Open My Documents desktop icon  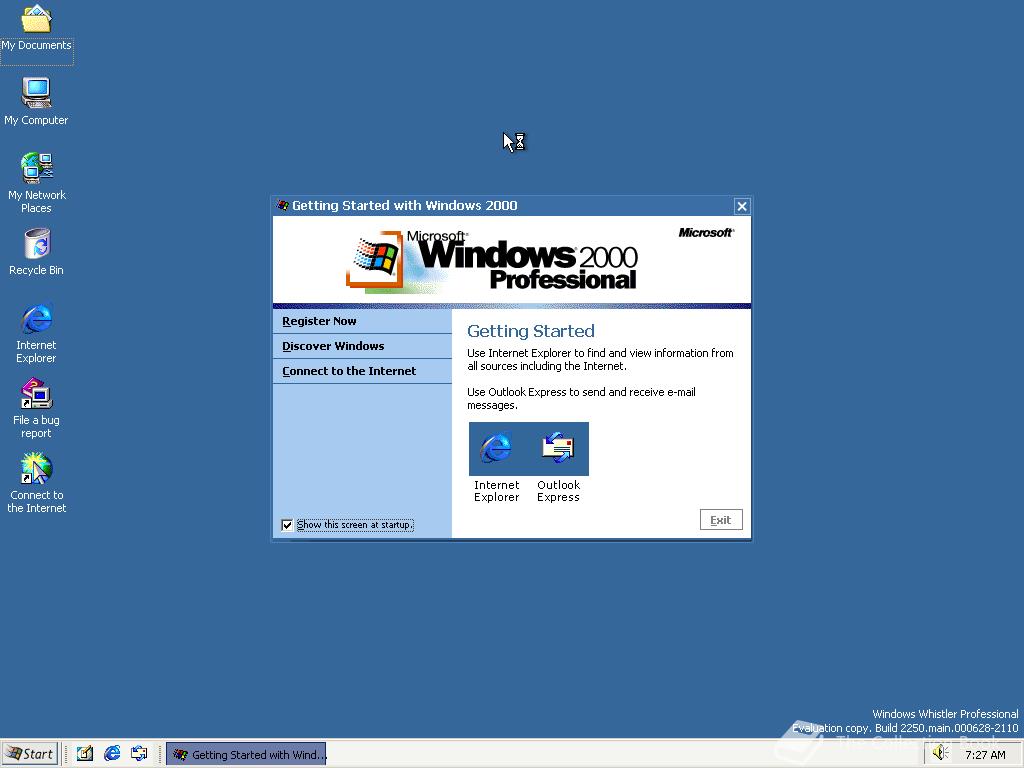(x=36, y=27)
